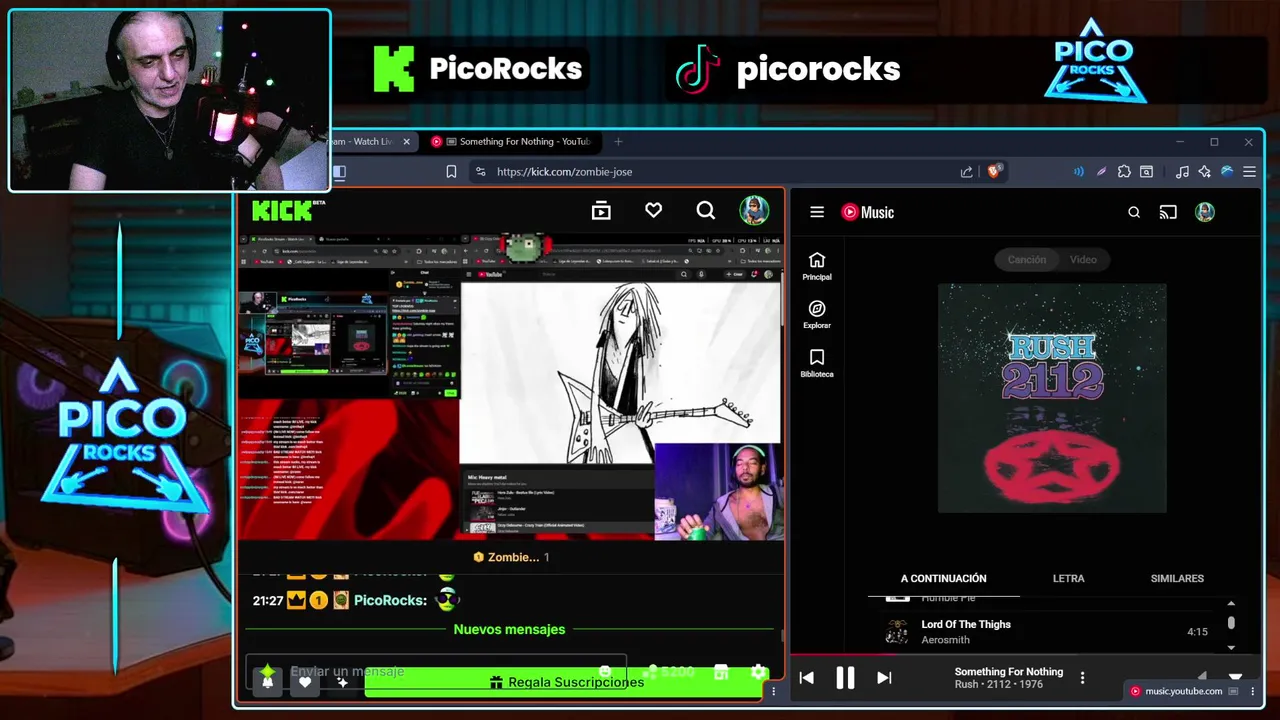This screenshot has width=1280, height=720.
Task: Open the Kick browse videos icon
Action: point(601,210)
